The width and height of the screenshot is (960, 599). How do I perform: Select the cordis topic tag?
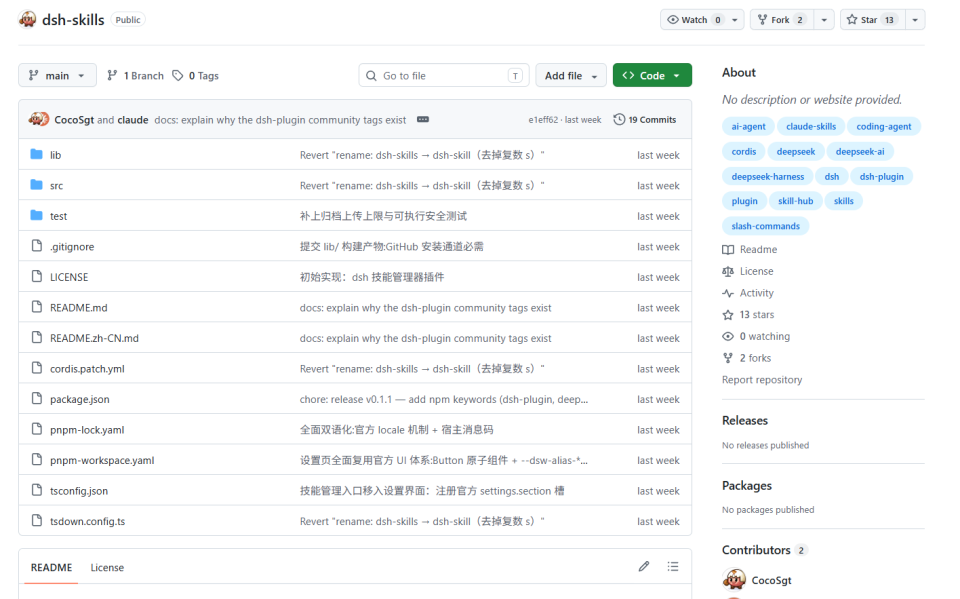(743, 151)
